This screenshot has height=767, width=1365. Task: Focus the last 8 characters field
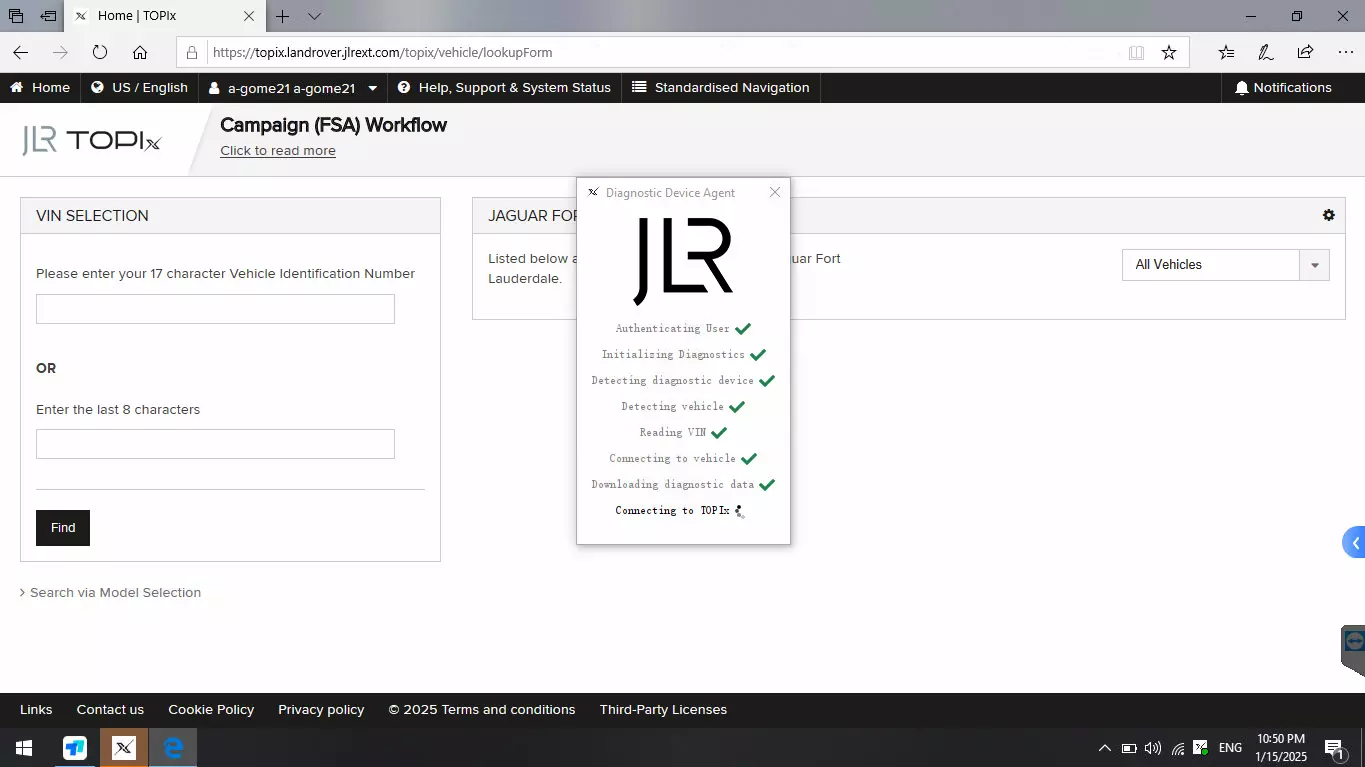coord(215,444)
